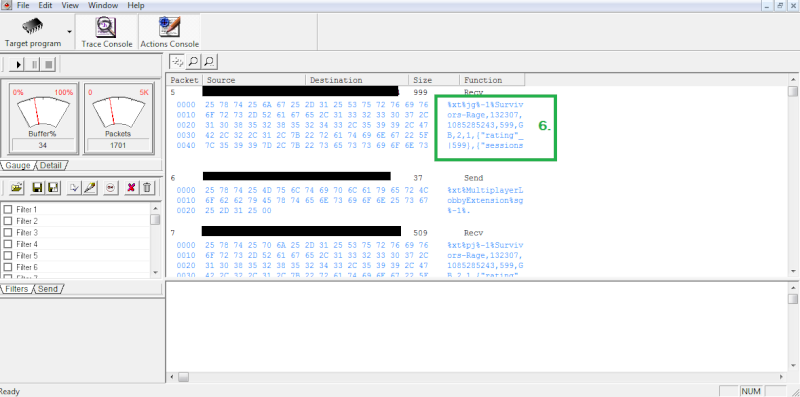Click the first magnifier search icon
Viewport: 800px width, 397px height.
pyautogui.click(x=193, y=62)
